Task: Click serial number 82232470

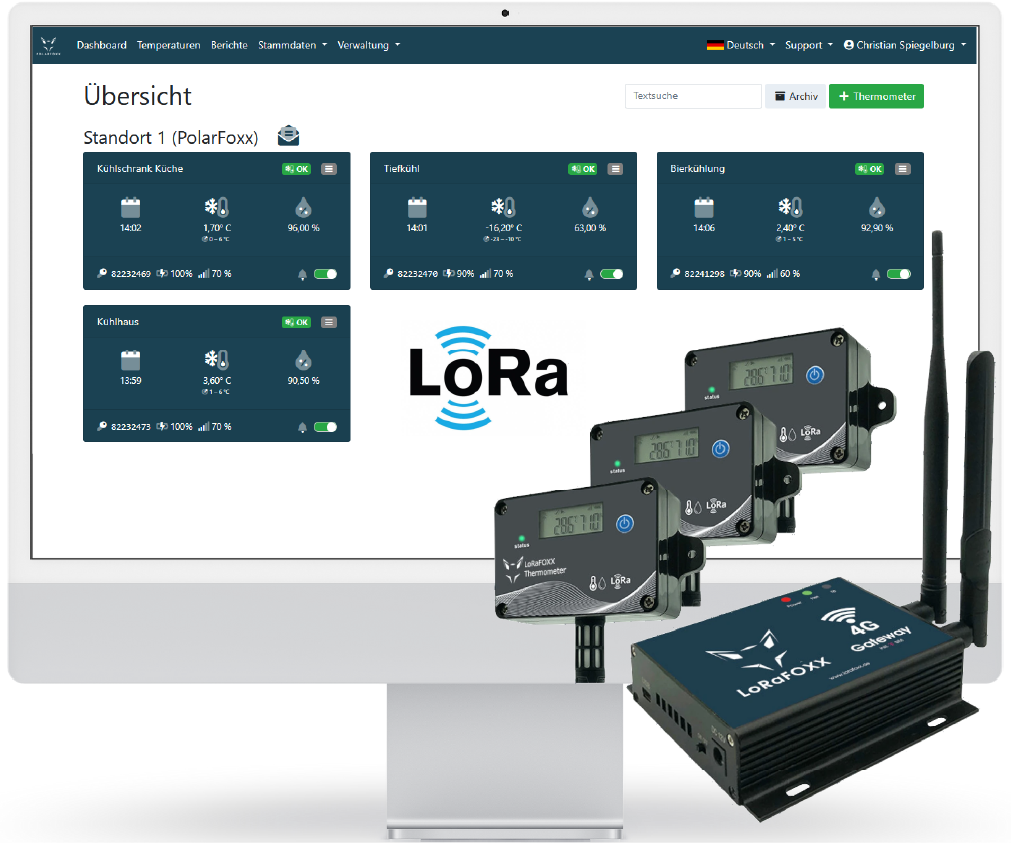Action: (417, 274)
